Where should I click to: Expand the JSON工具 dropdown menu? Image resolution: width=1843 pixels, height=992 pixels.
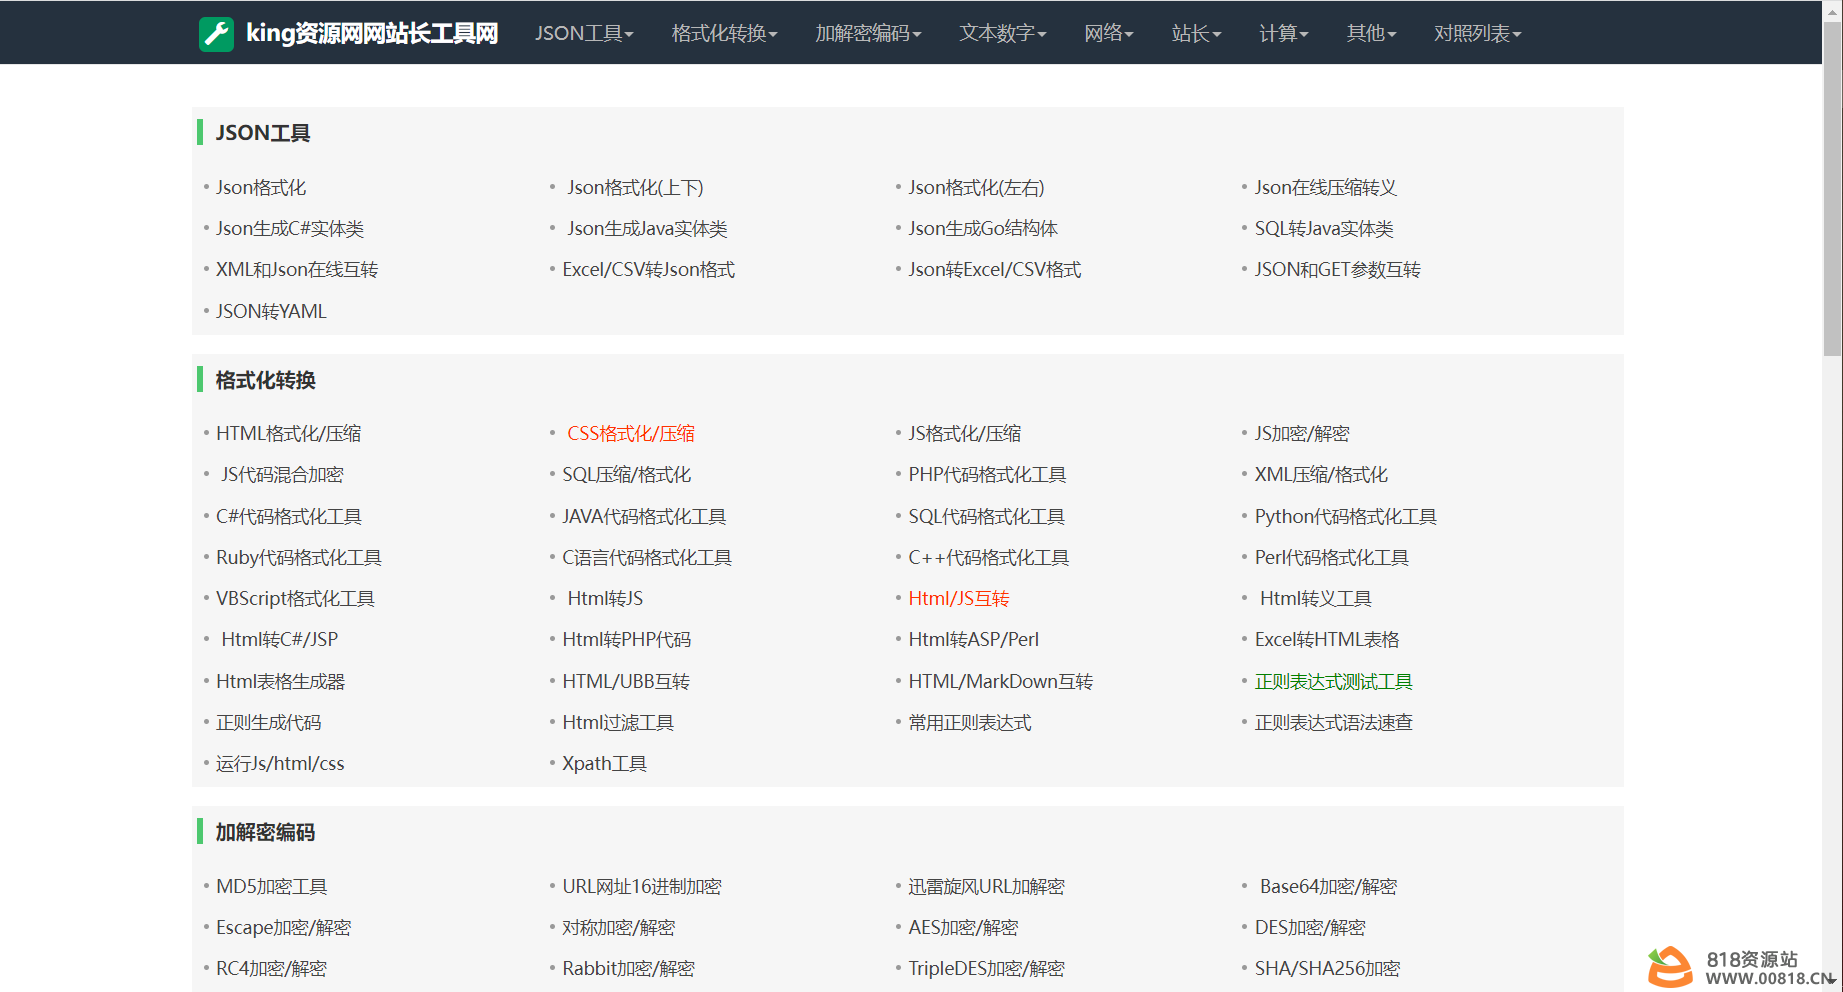(x=584, y=33)
